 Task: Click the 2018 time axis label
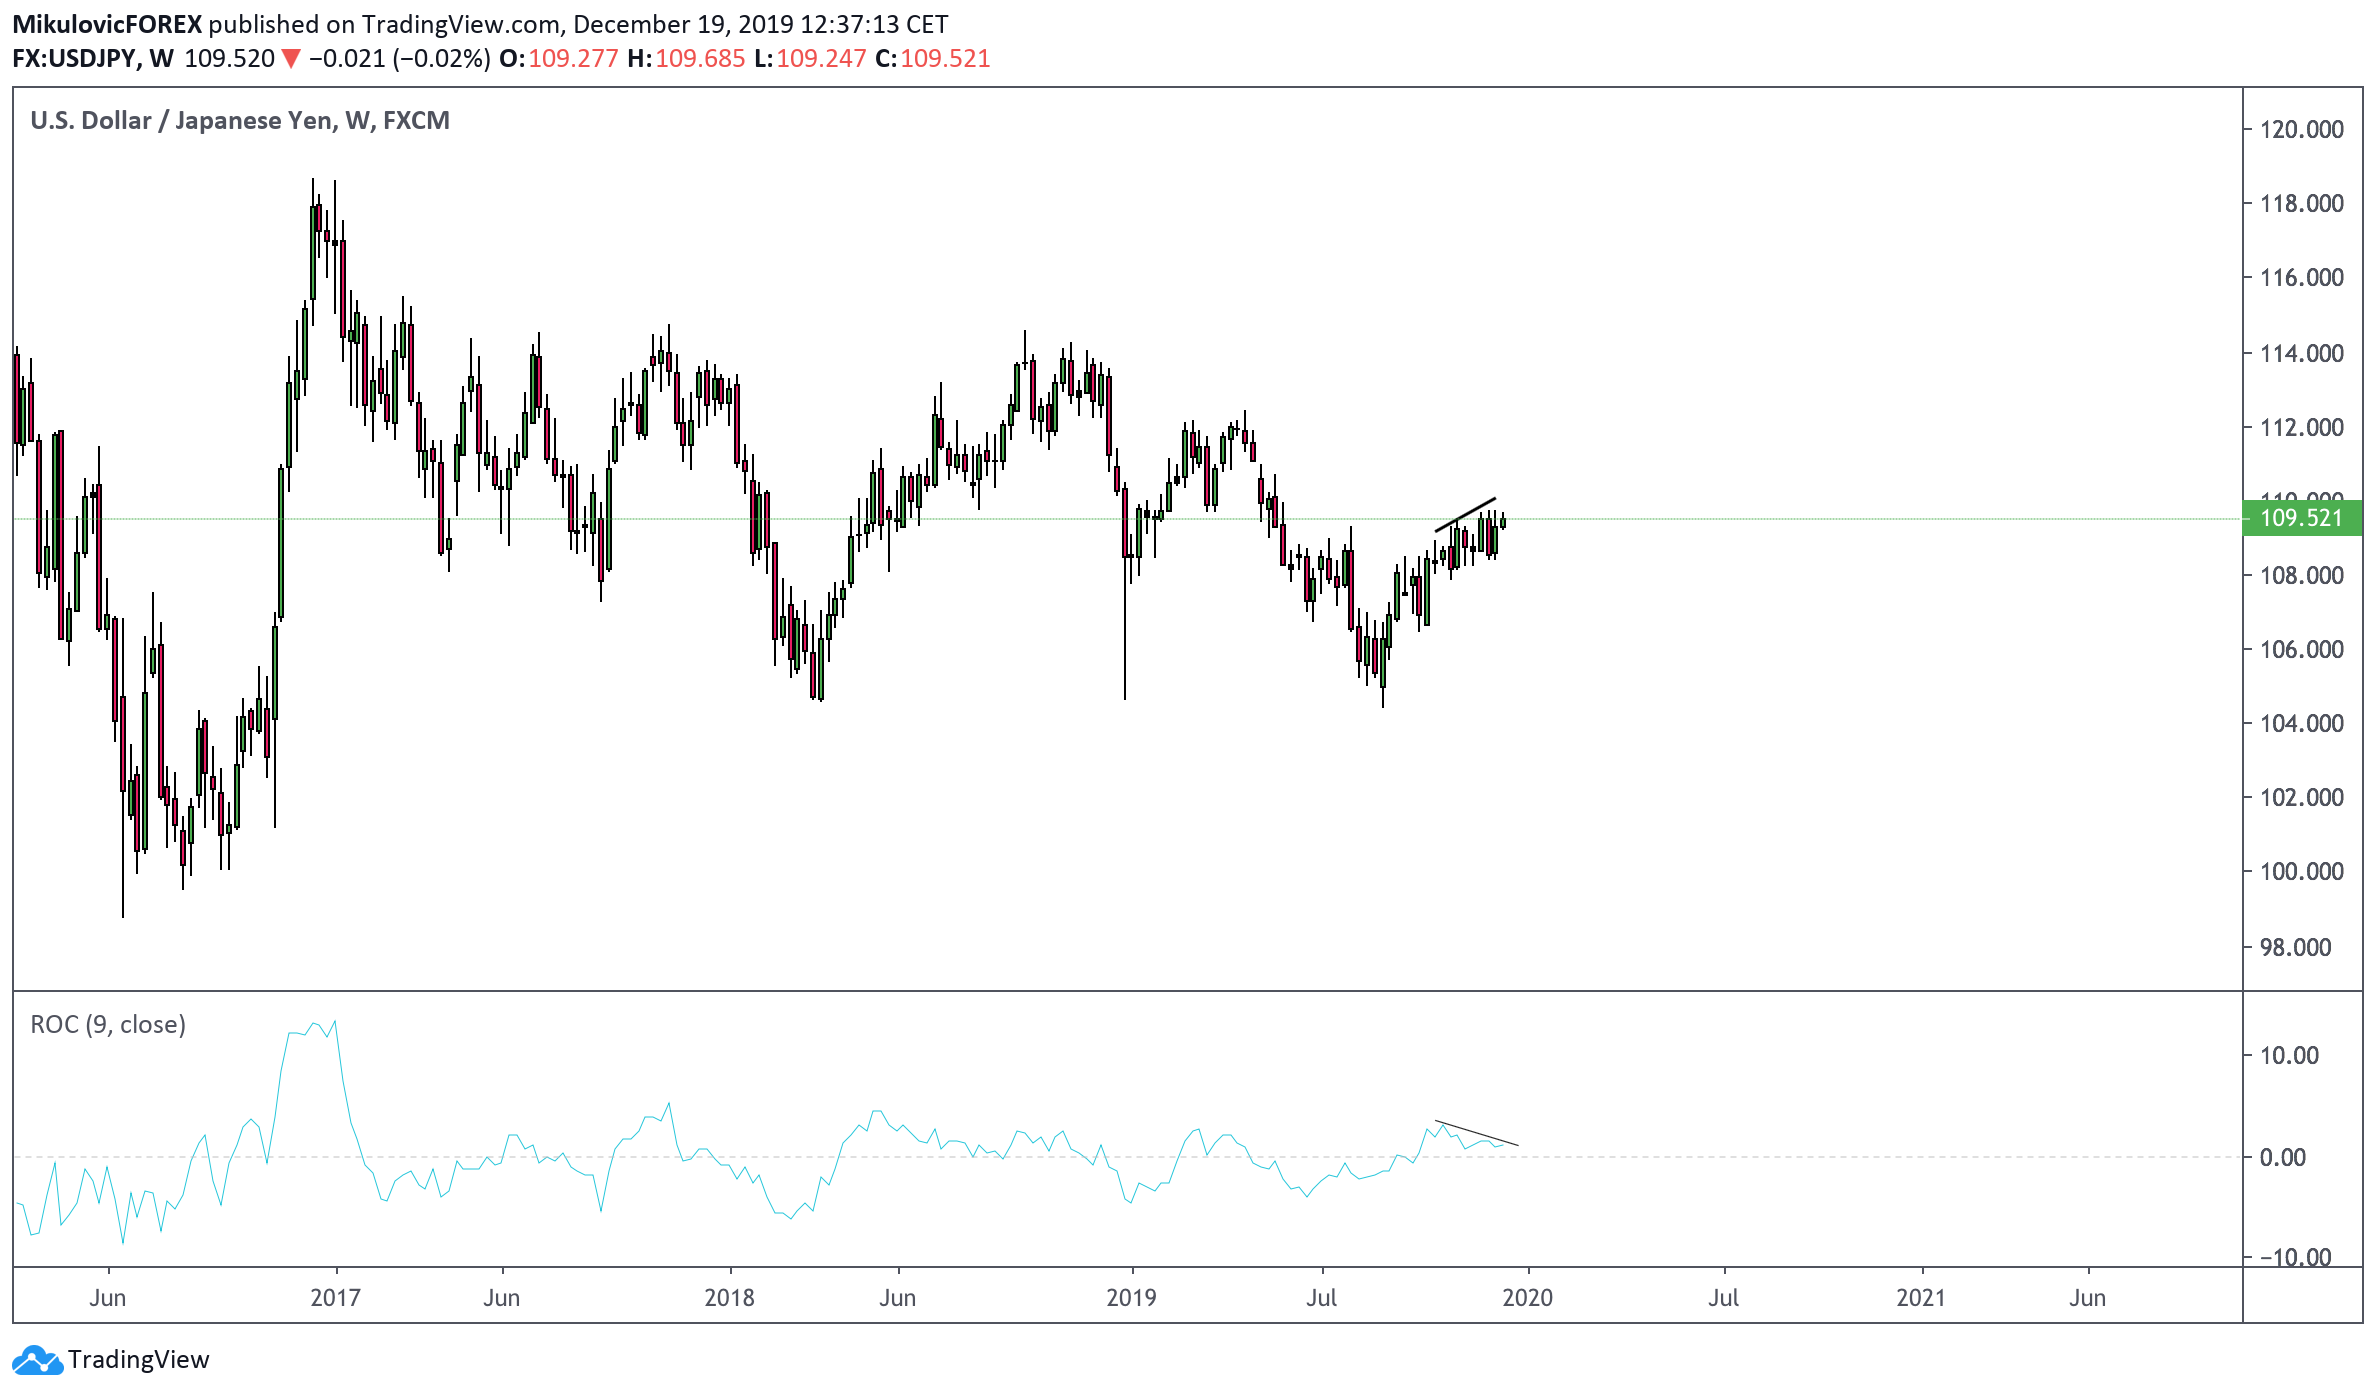tap(729, 1298)
